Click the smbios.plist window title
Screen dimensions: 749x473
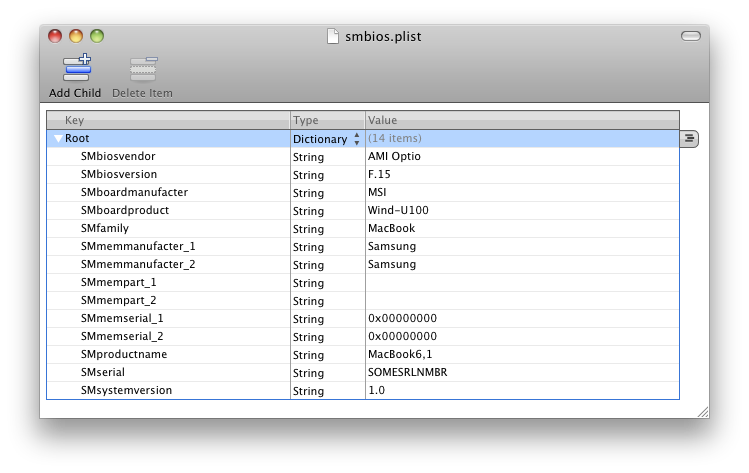[383, 37]
